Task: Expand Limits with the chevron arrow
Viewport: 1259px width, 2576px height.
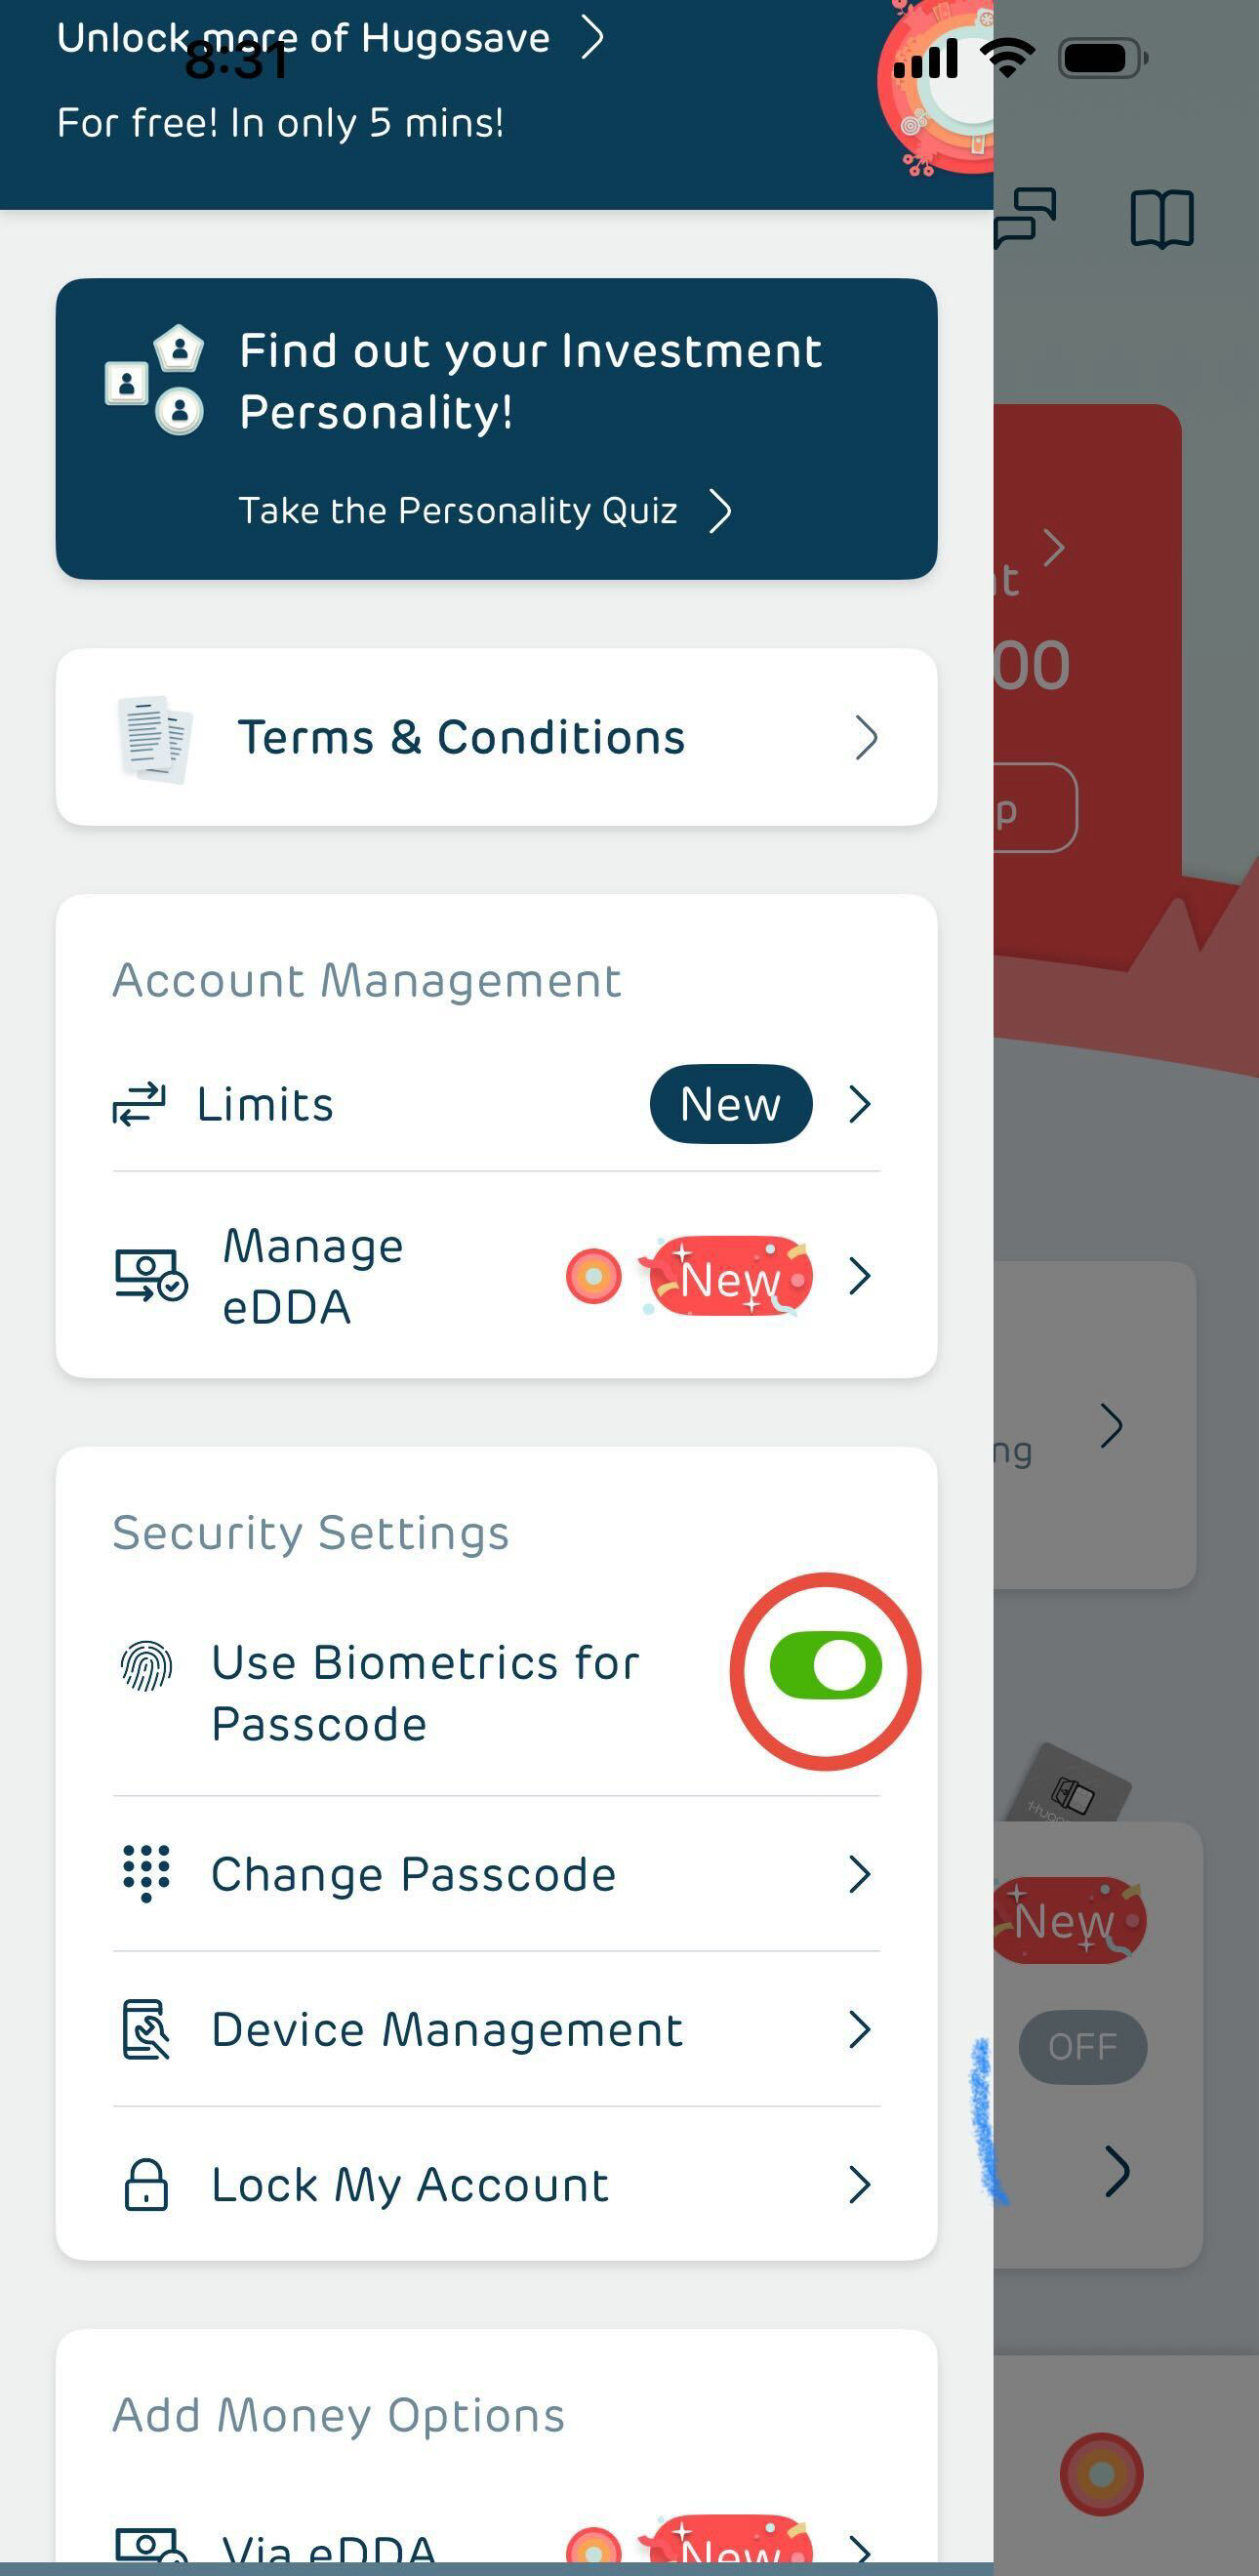Action: pos(859,1104)
